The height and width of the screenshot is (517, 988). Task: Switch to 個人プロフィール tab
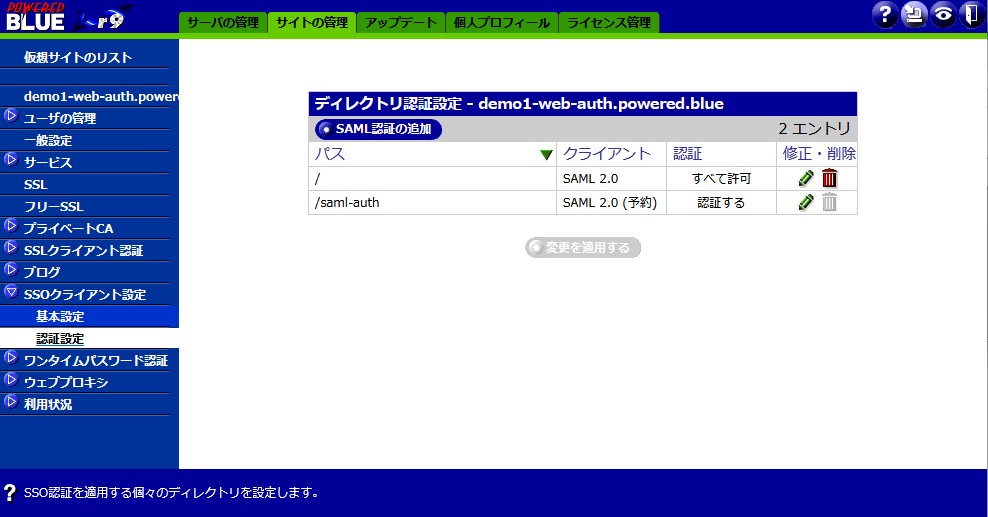pos(502,23)
